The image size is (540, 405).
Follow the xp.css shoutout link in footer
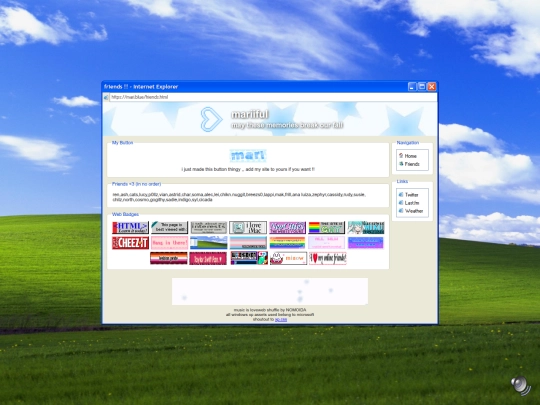coord(281,320)
